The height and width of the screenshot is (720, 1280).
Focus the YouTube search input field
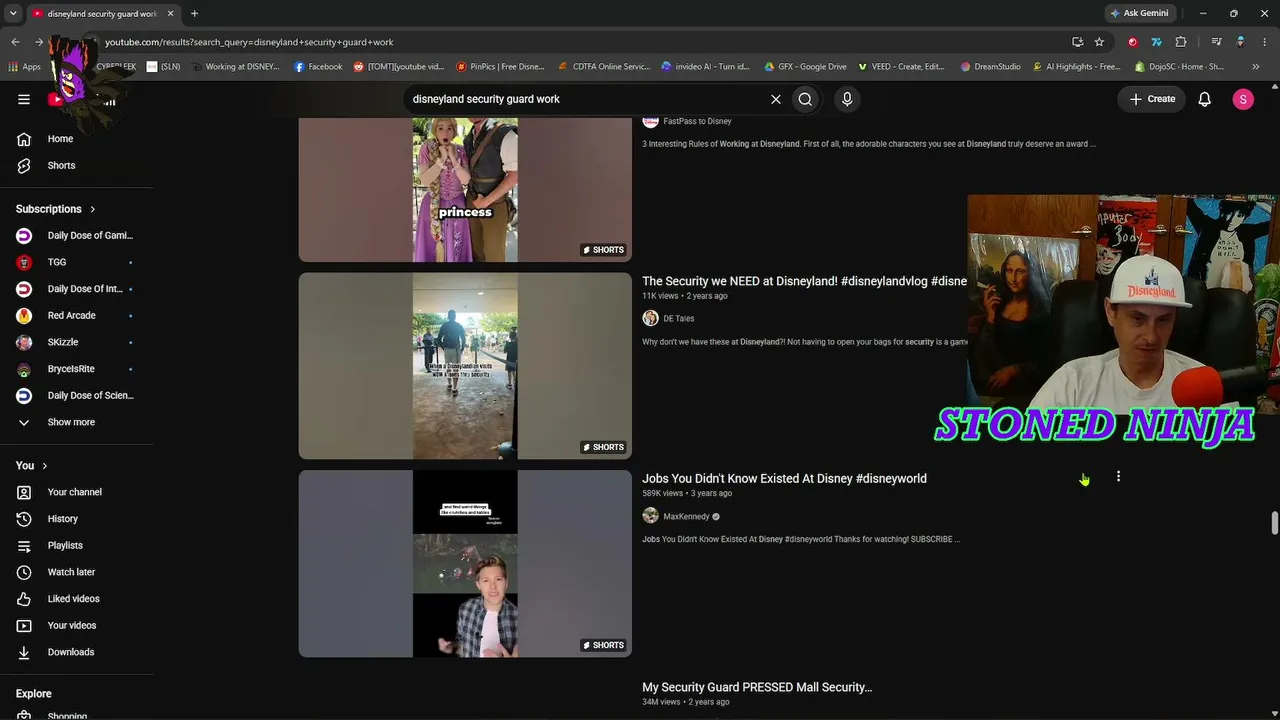585,99
